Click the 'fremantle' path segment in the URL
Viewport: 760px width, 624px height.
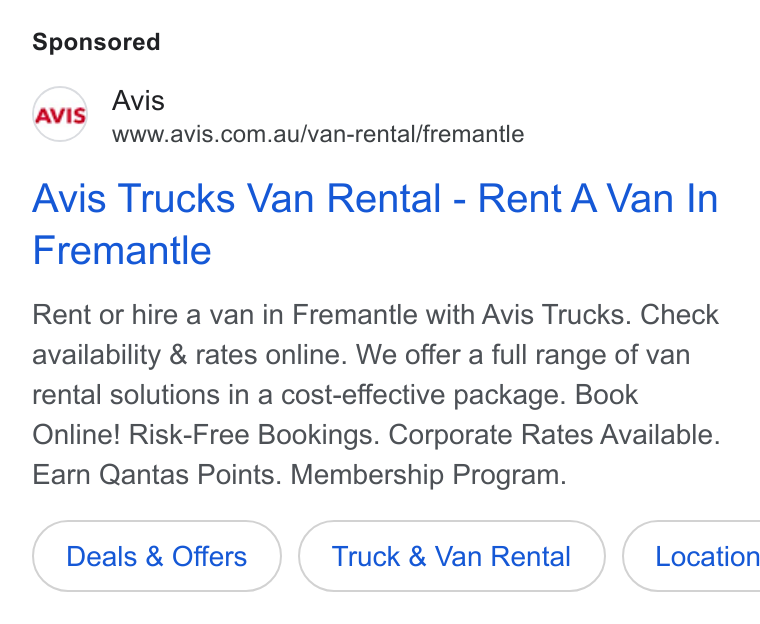point(474,134)
